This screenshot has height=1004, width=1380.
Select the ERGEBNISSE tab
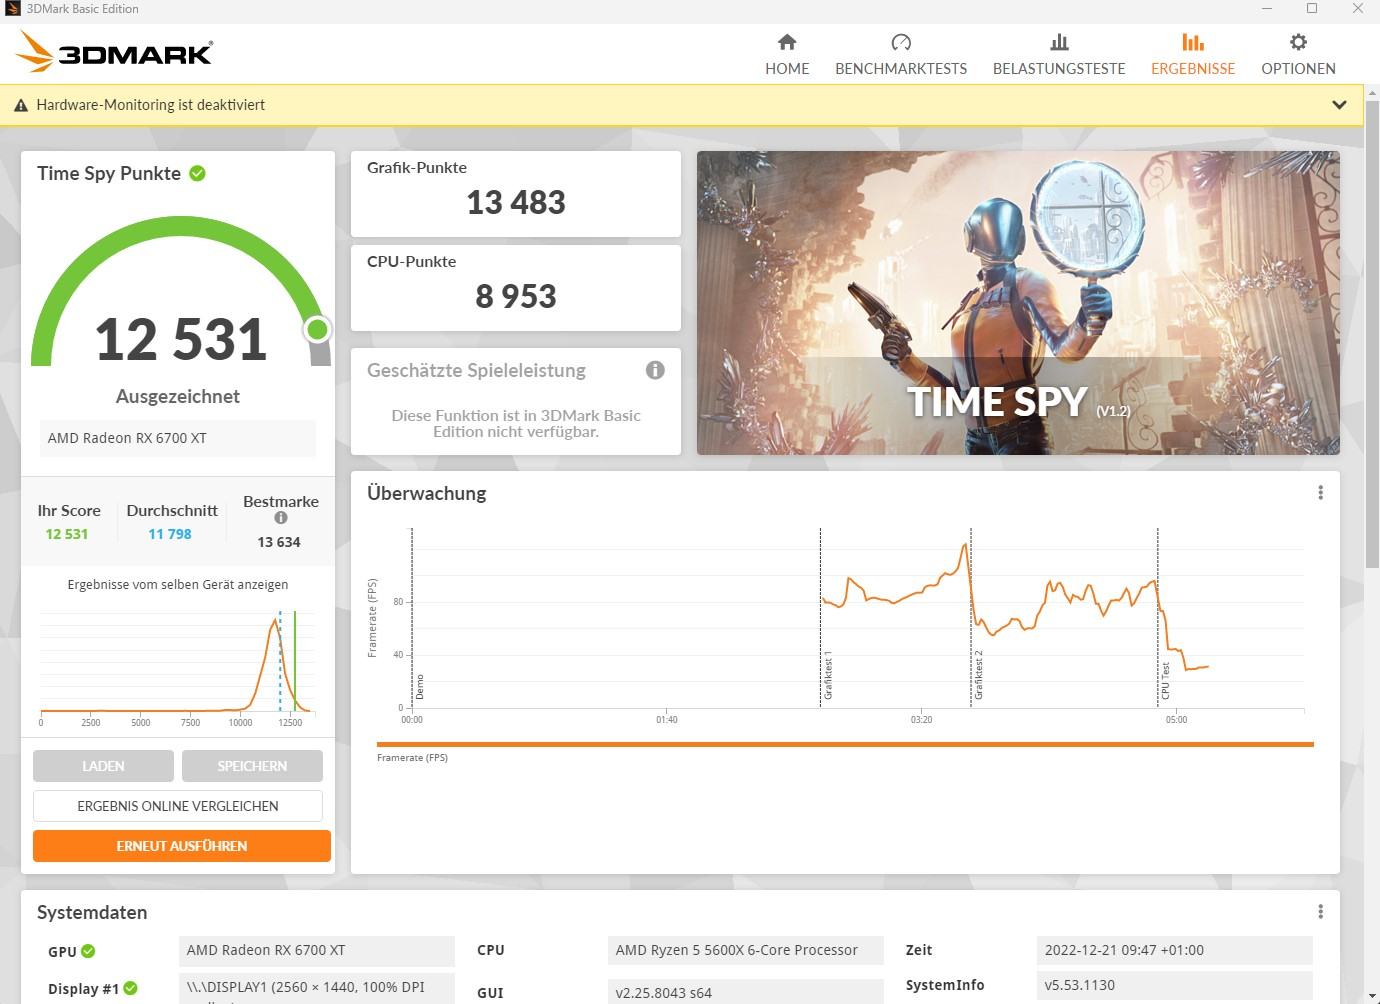[1193, 54]
